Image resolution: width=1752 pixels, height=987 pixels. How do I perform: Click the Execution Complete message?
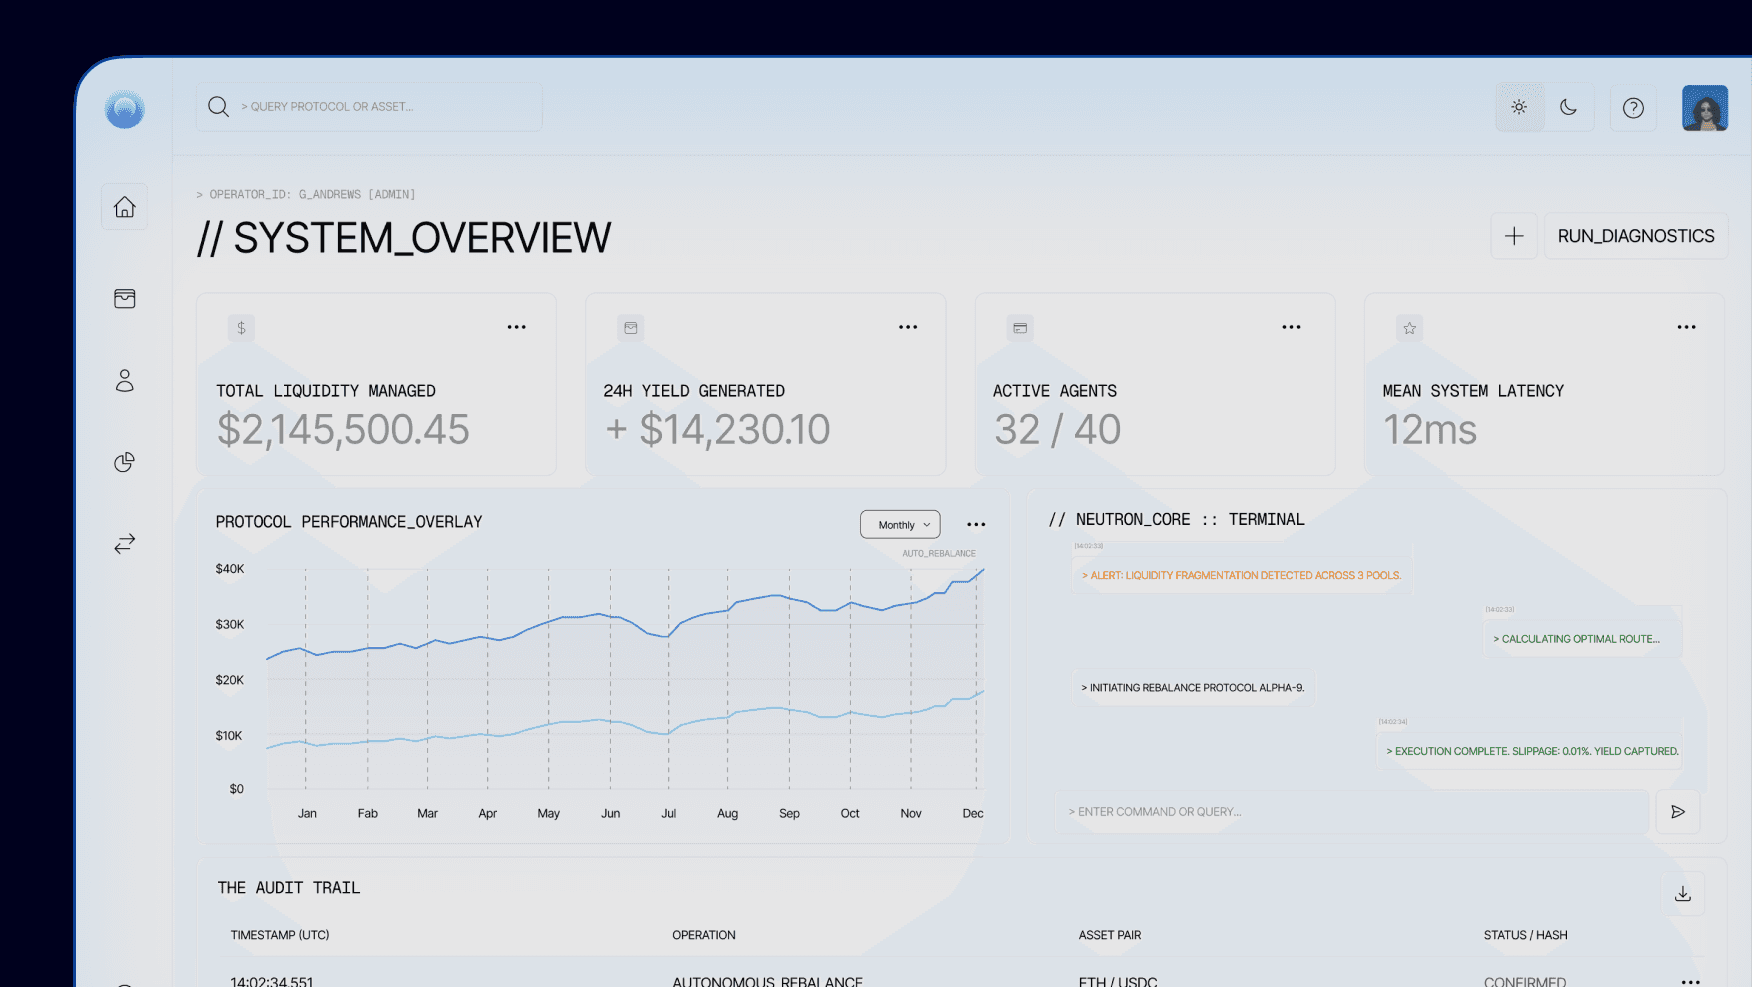[x=1532, y=751]
